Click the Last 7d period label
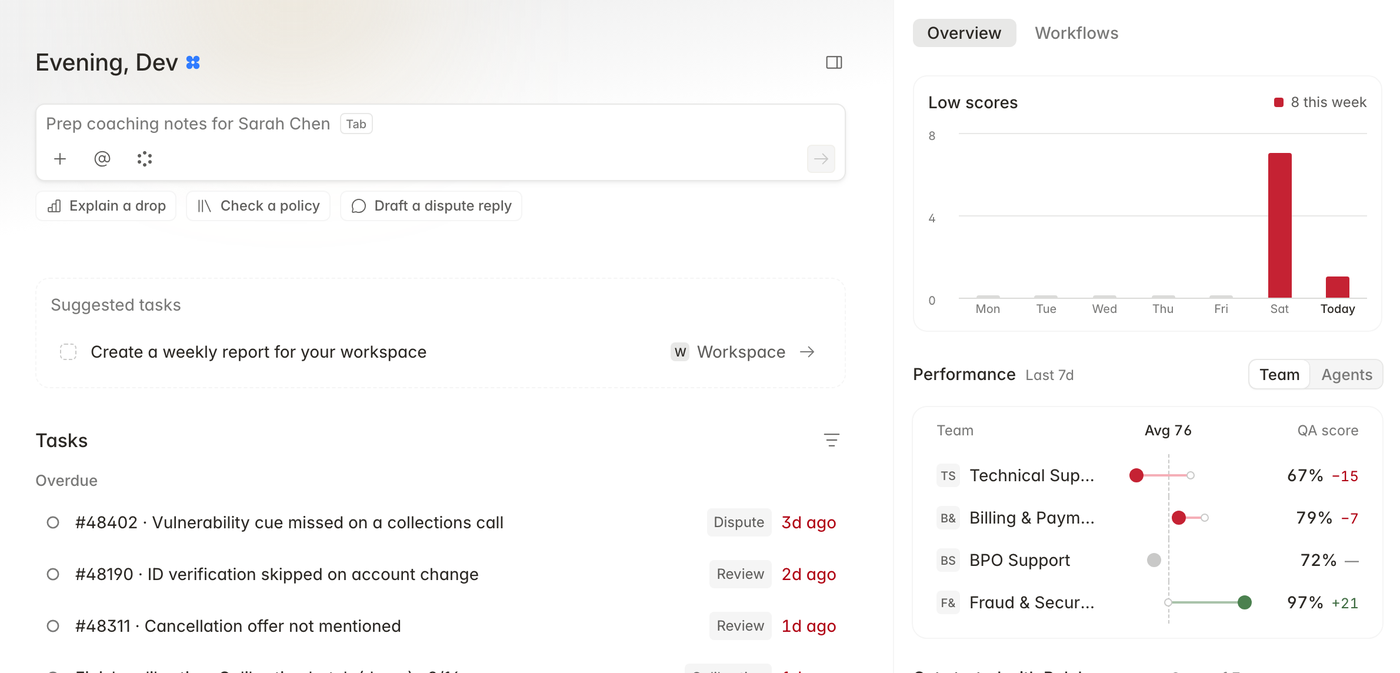 coord(1050,375)
